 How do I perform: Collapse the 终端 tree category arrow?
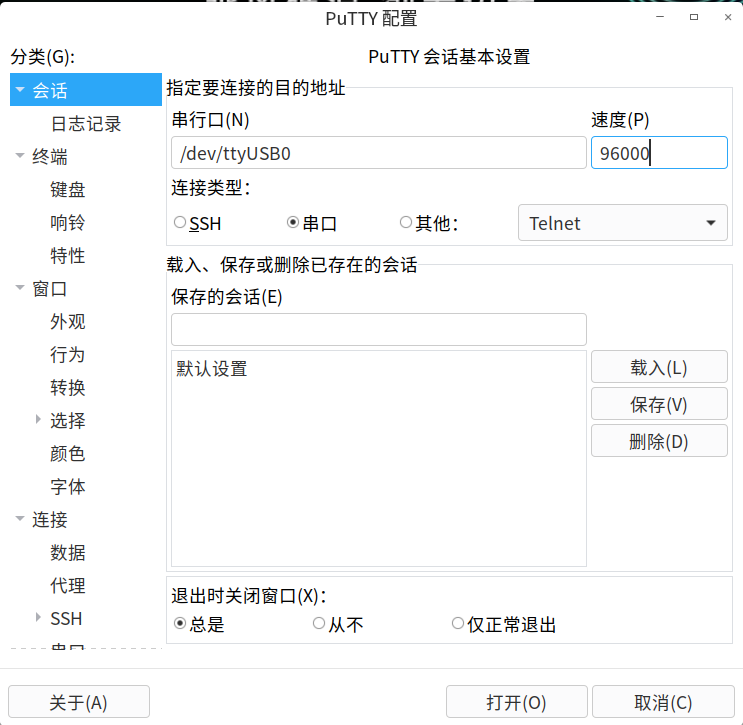20,155
